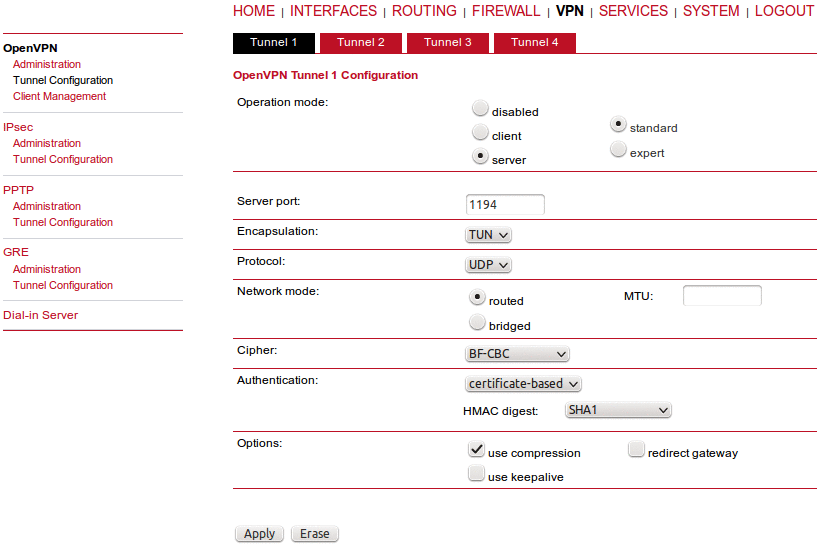817x545 pixels.
Task: Click the HMAC digest label
Action: pos(501,411)
